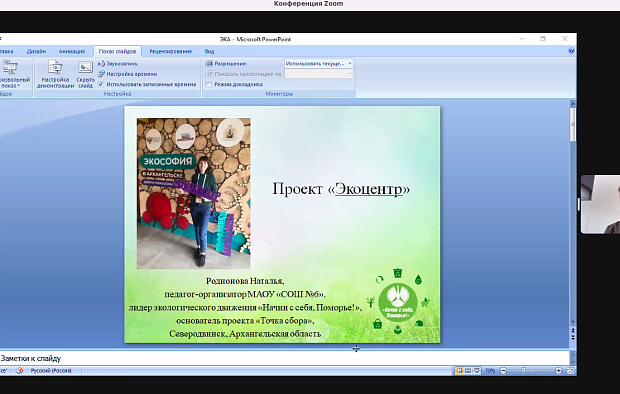Open the Вид tab

tap(209, 51)
